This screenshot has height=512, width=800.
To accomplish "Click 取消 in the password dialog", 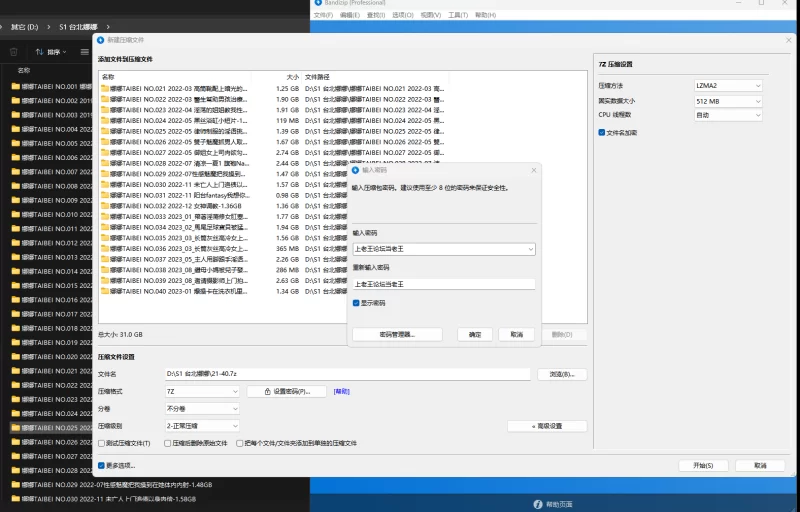I will pyautogui.click(x=516, y=335).
